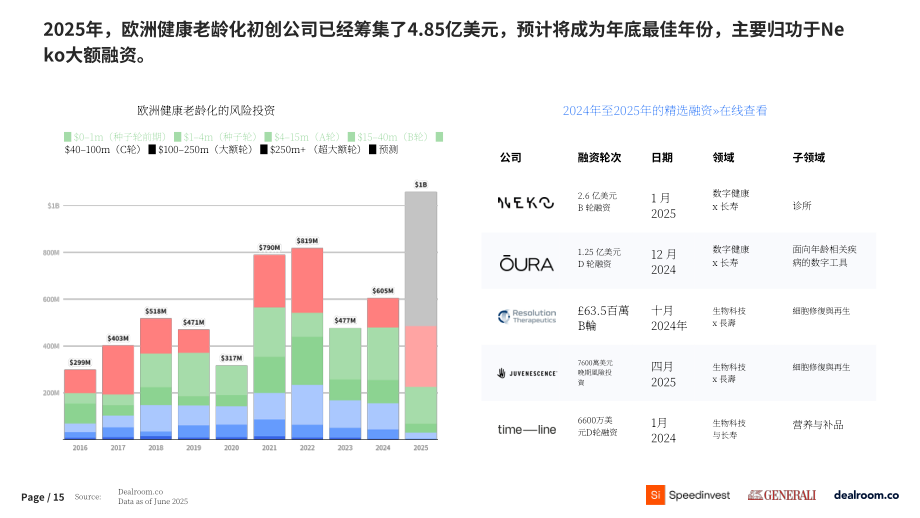The height and width of the screenshot is (518, 920).
Task: Click the Data as of June 2025 note
Action: pos(153,501)
